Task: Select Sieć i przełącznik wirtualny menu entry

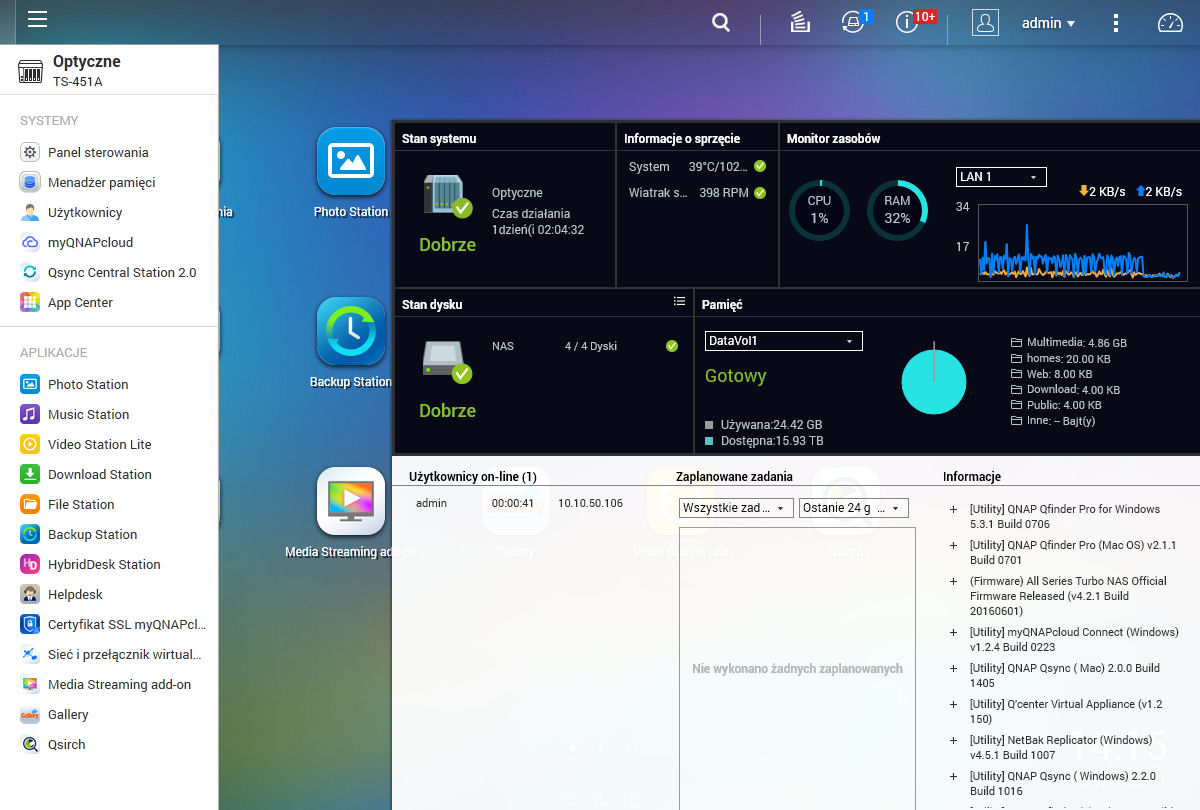Action: [x=109, y=654]
